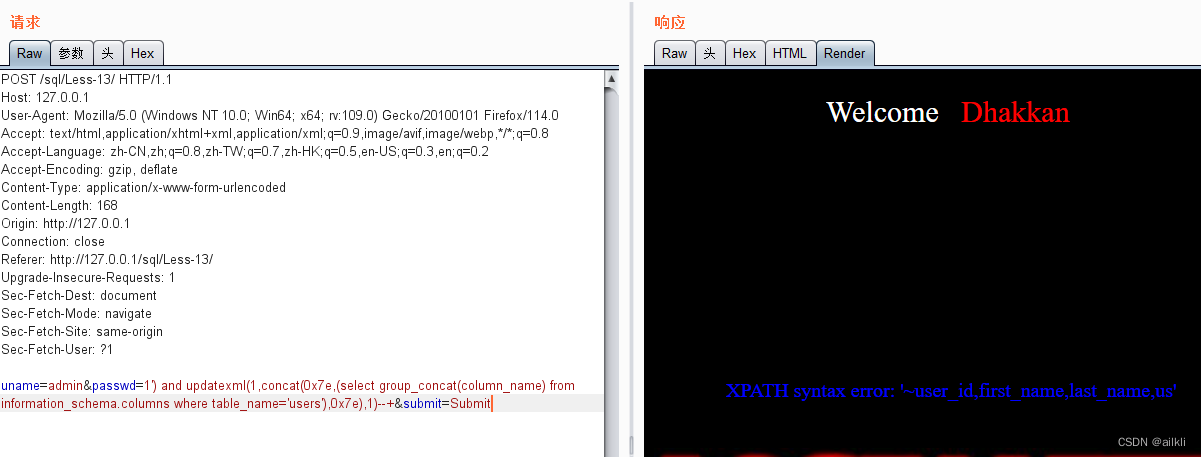Click the Content-Type header line

coord(143,187)
